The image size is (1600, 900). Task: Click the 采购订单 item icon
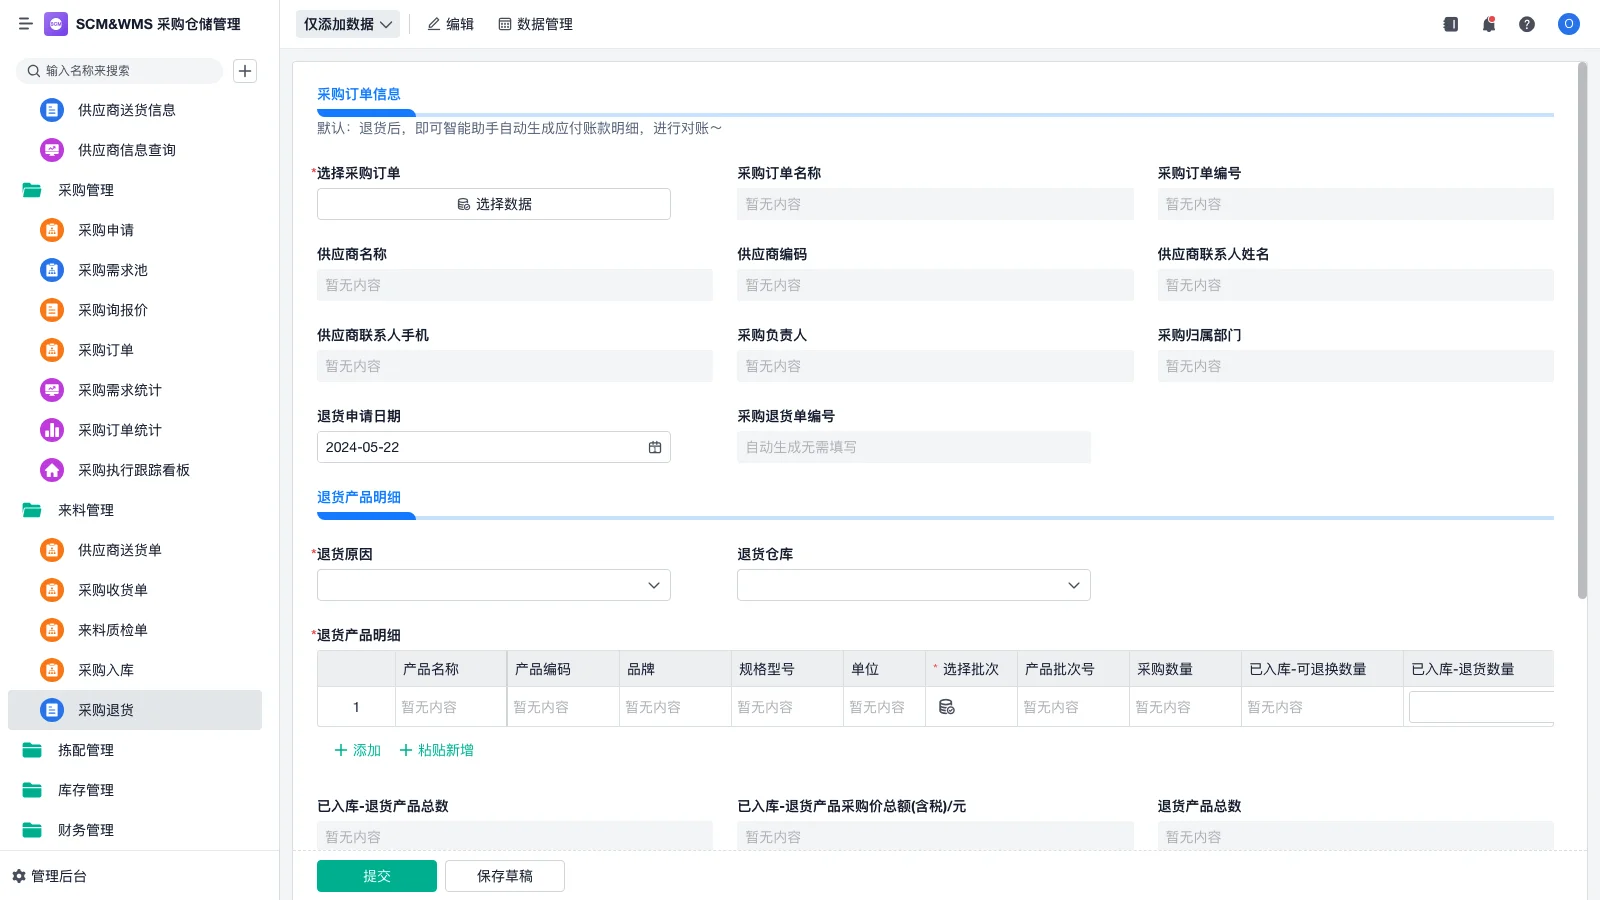click(52, 350)
